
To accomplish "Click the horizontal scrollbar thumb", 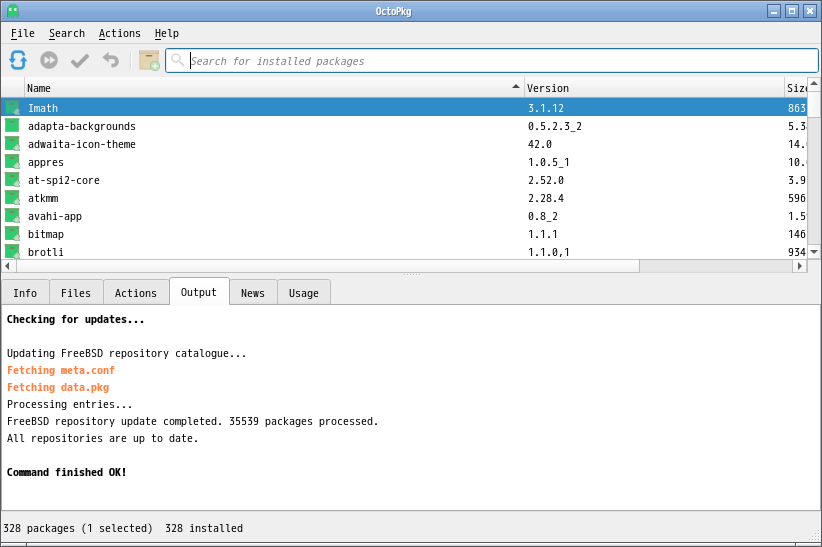I will 328,266.
